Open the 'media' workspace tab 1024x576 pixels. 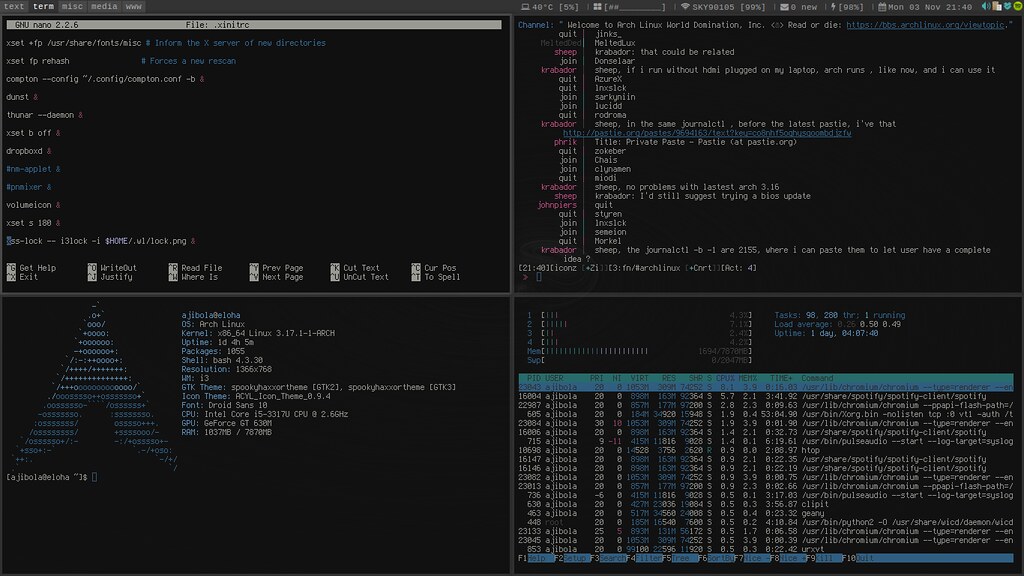103,7
